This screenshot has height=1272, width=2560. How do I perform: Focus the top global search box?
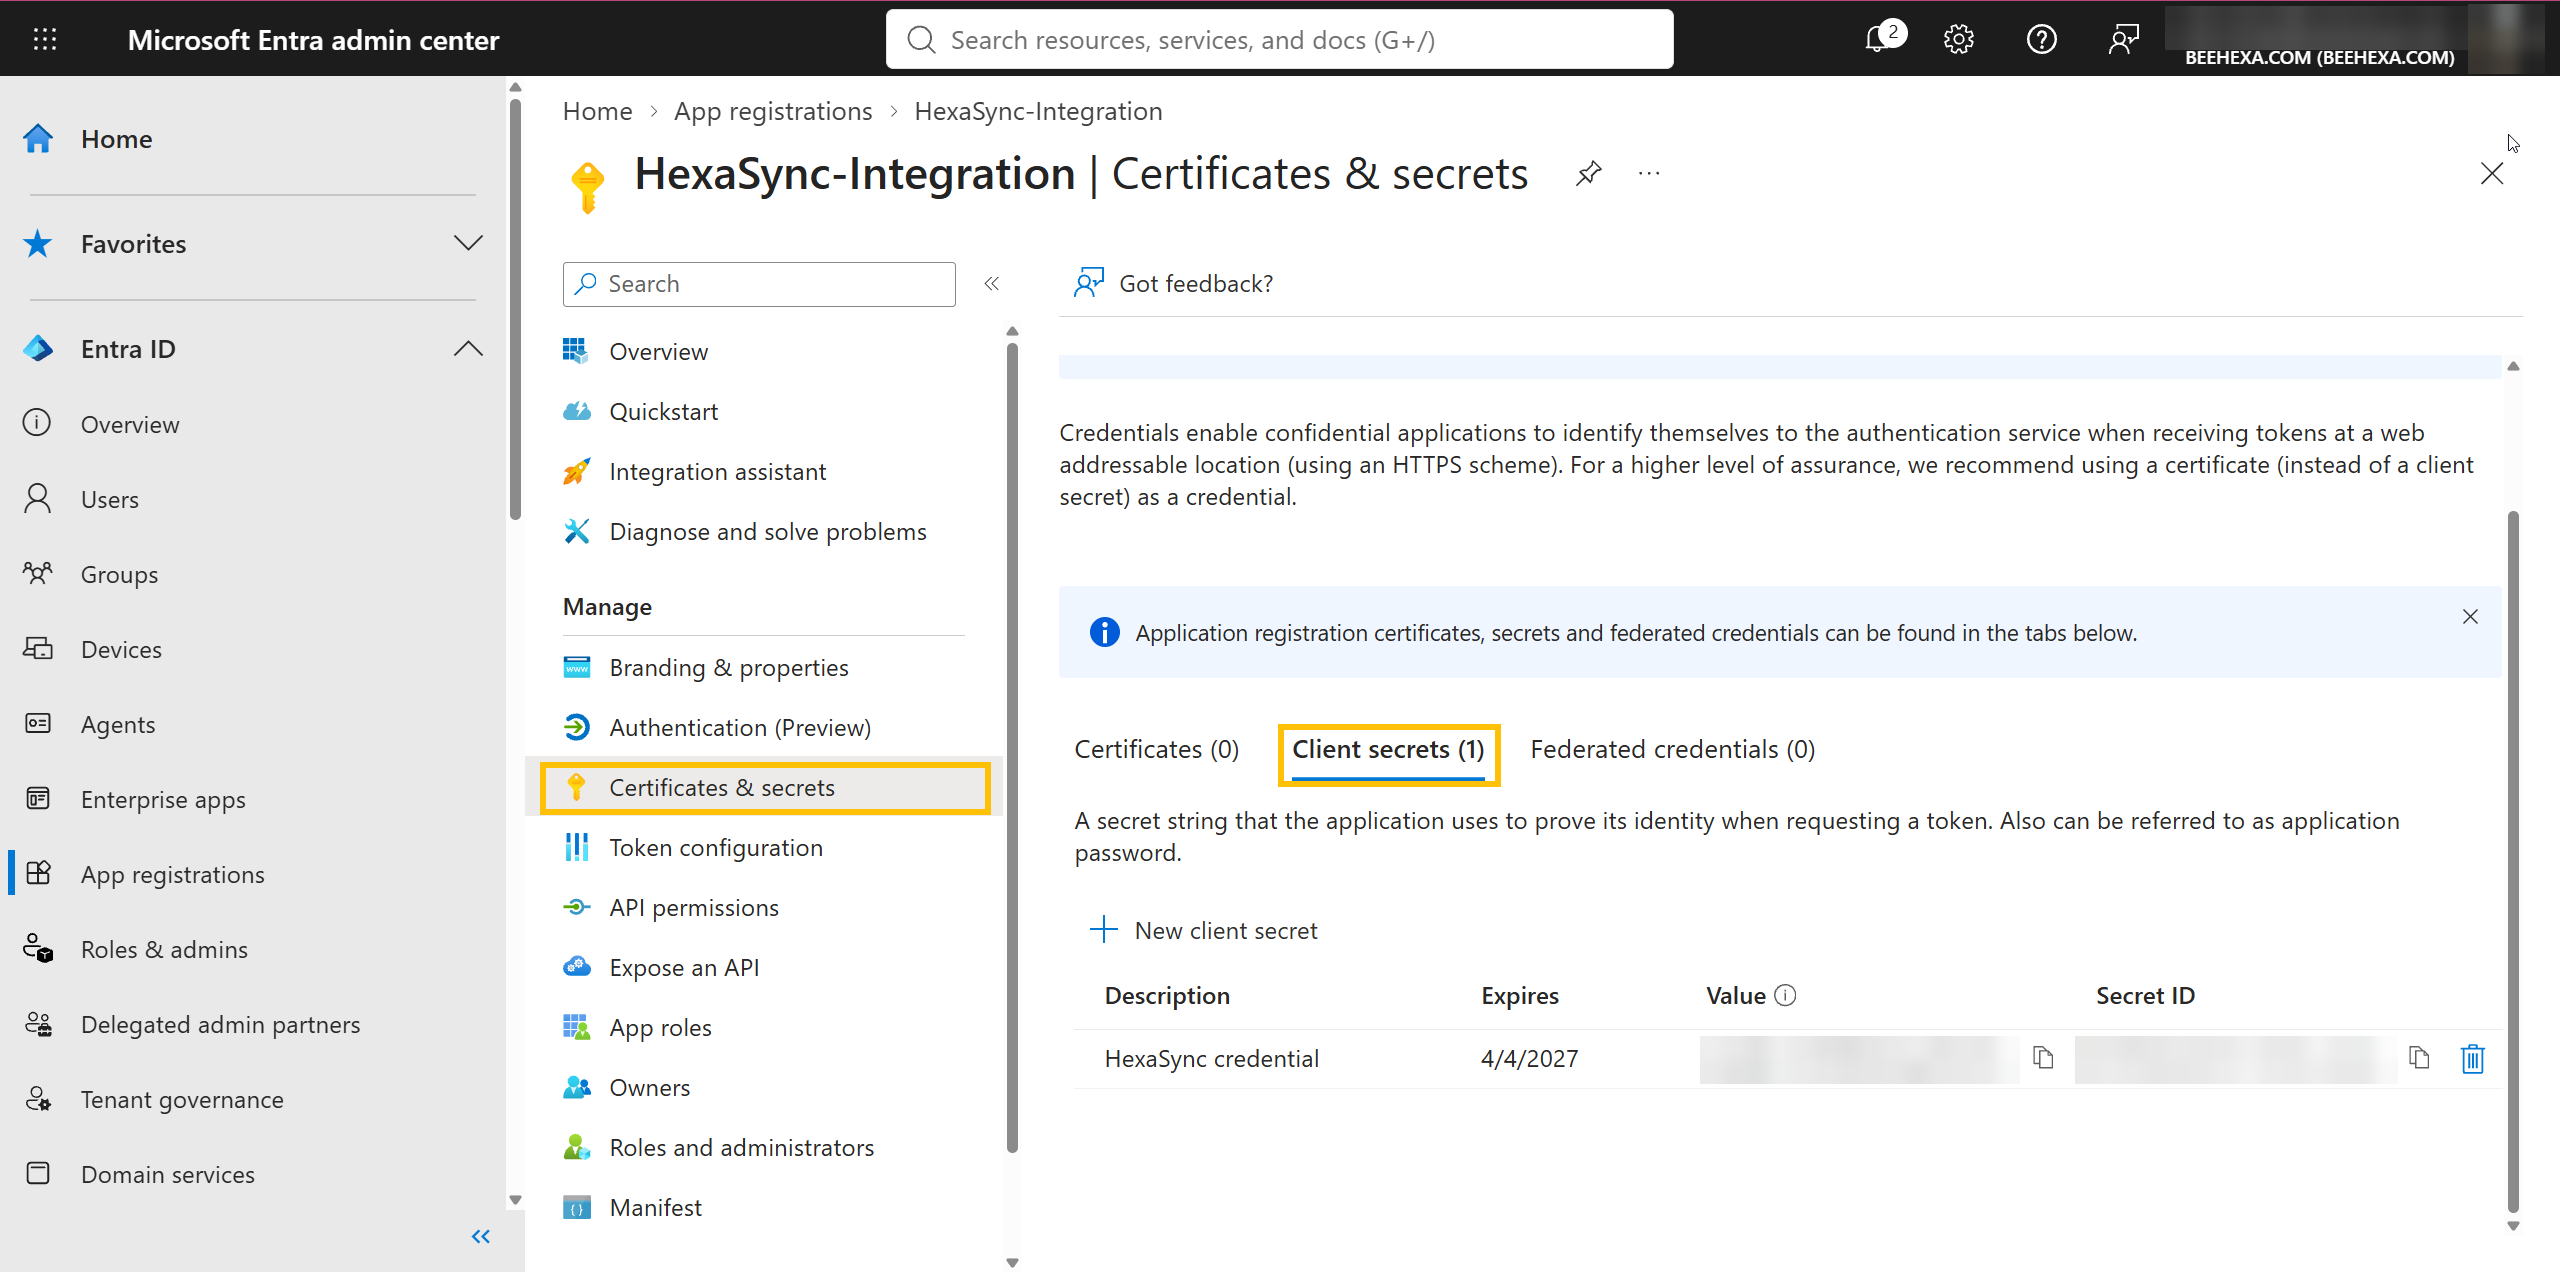(1279, 40)
